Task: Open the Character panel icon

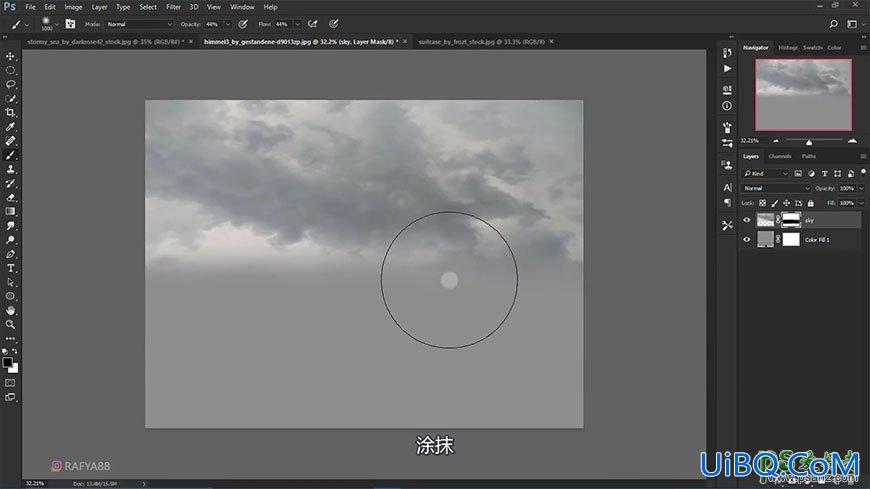Action: coord(727,188)
